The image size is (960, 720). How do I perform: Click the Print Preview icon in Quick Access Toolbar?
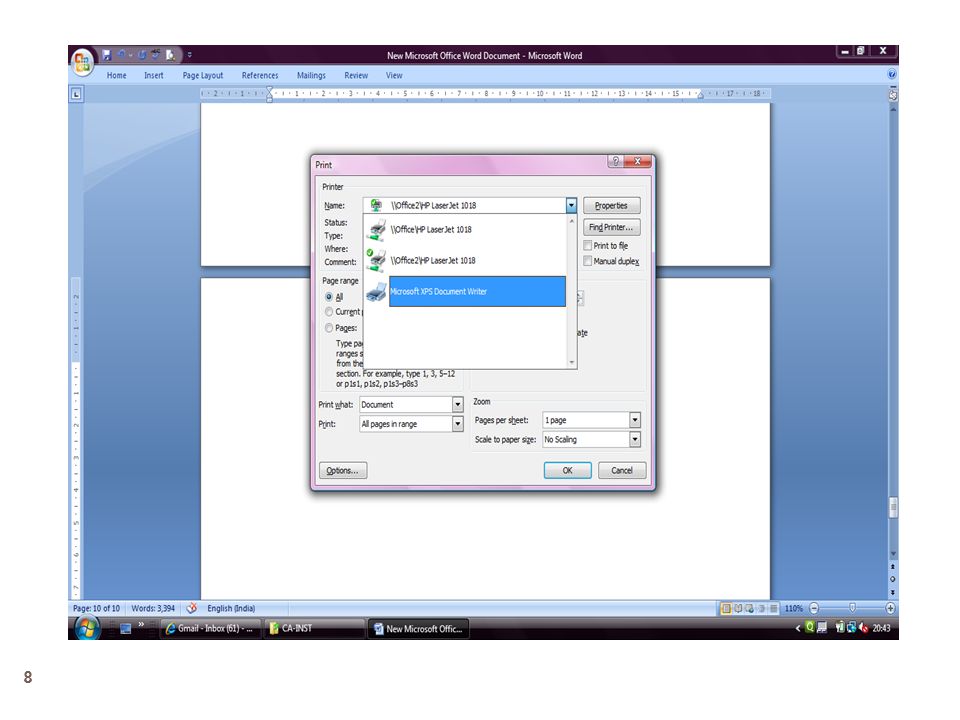tap(170, 55)
